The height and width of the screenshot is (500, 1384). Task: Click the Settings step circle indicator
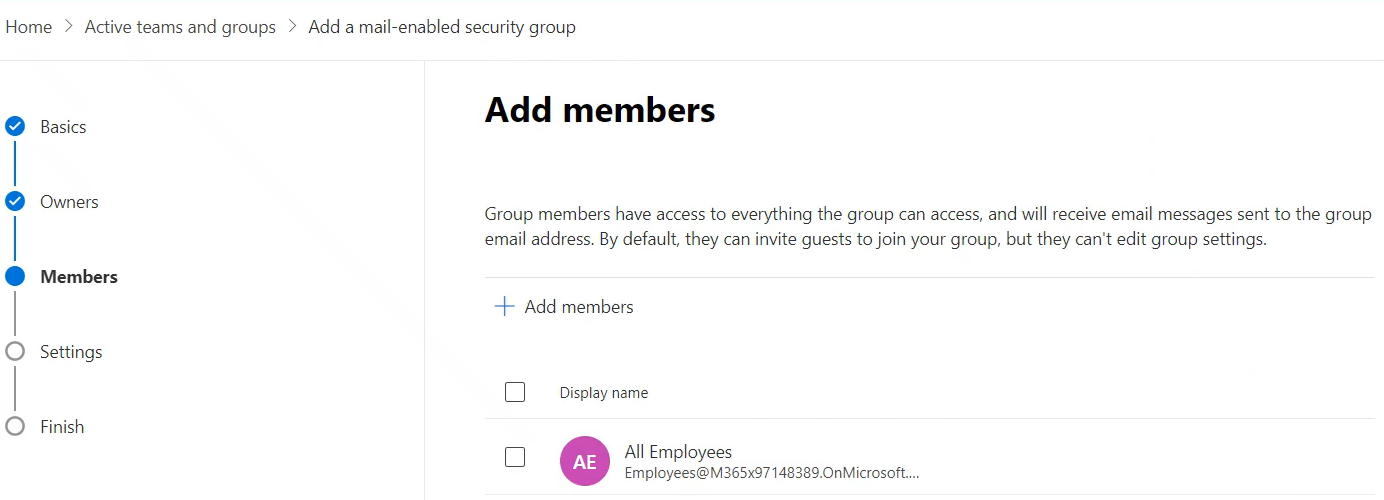[x=15, y=352]
